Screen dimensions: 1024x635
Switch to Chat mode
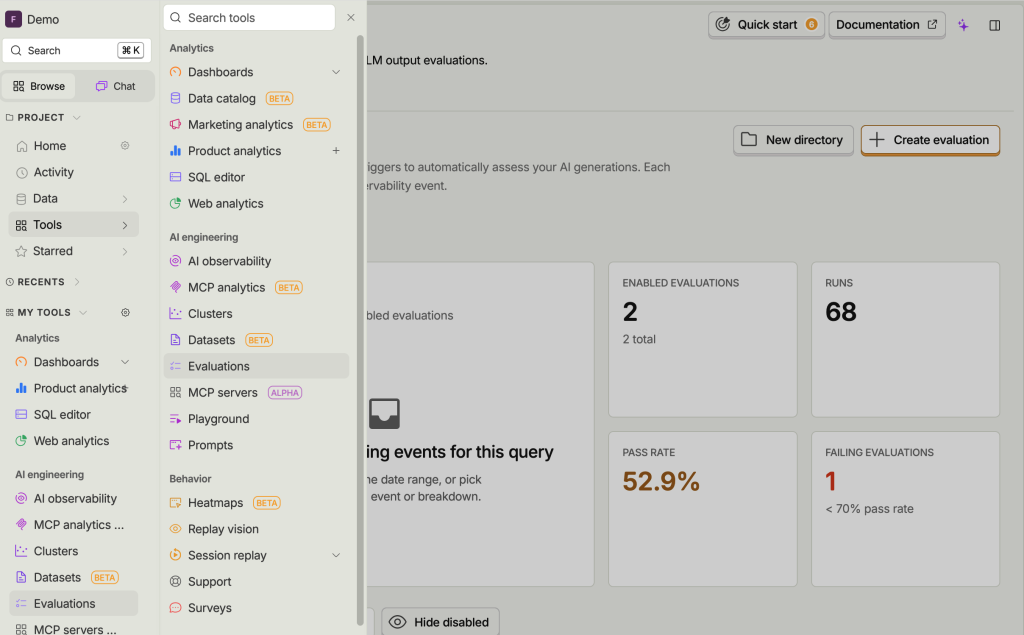click(x=115, y=86)
